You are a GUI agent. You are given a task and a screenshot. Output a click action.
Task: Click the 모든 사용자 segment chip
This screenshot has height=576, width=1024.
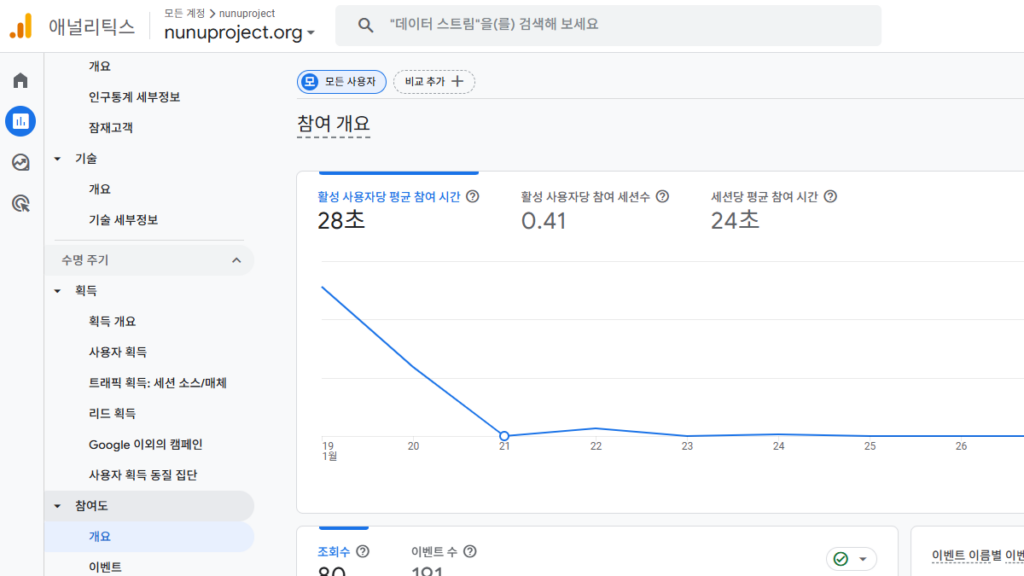(x=341, y=82)
